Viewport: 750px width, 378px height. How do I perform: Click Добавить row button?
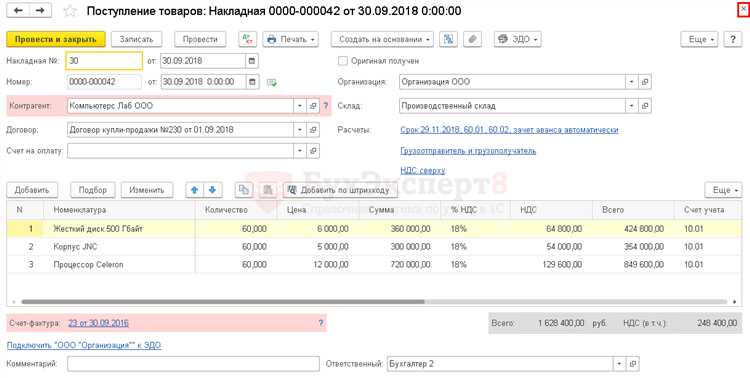[32, 190]
